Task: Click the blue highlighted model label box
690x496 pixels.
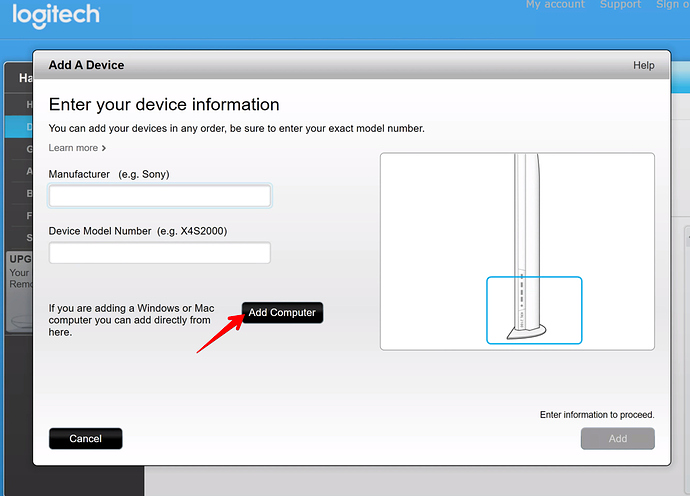Action: tap(534, 310)
